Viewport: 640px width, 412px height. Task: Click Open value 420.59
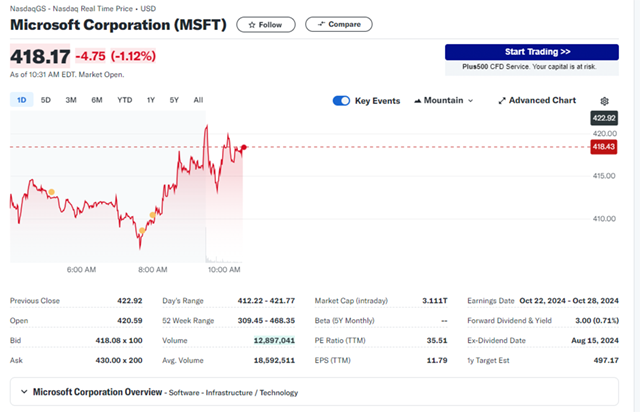click(130, 321)
